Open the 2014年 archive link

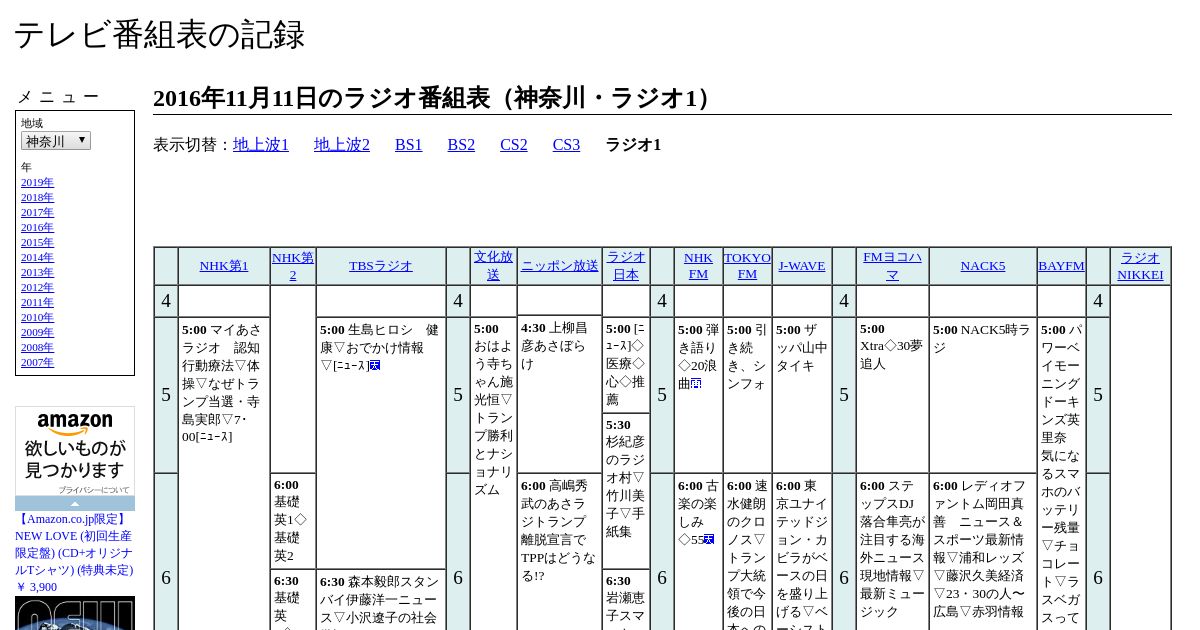tap(37, 257)
